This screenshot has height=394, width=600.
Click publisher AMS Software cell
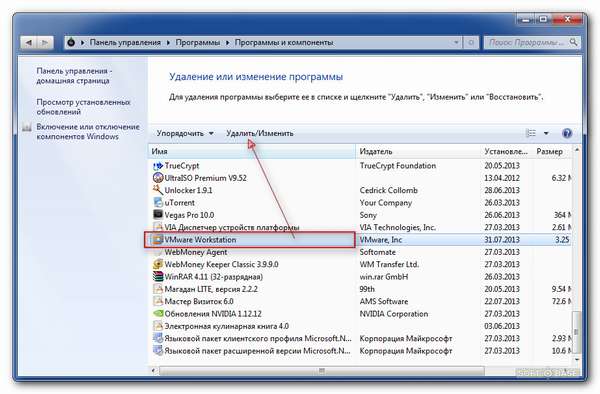[383, 301]
